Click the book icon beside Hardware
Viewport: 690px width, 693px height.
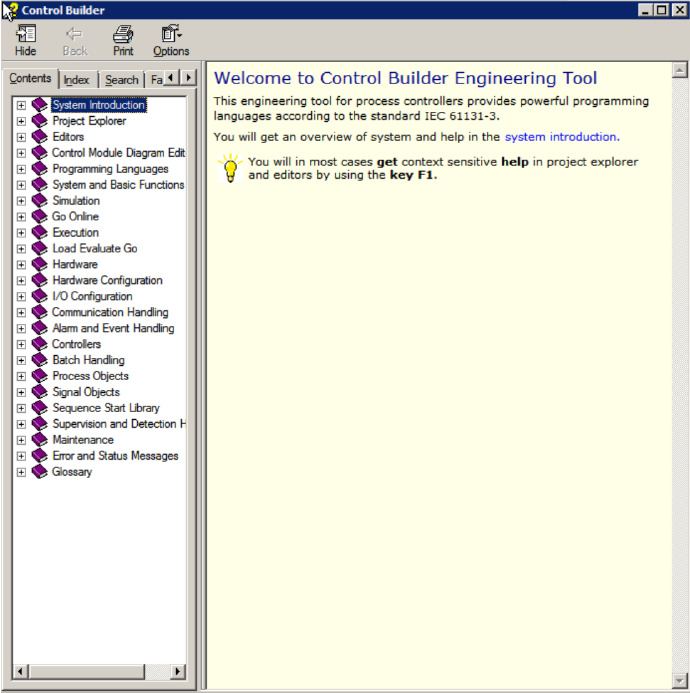click(40, 264)
